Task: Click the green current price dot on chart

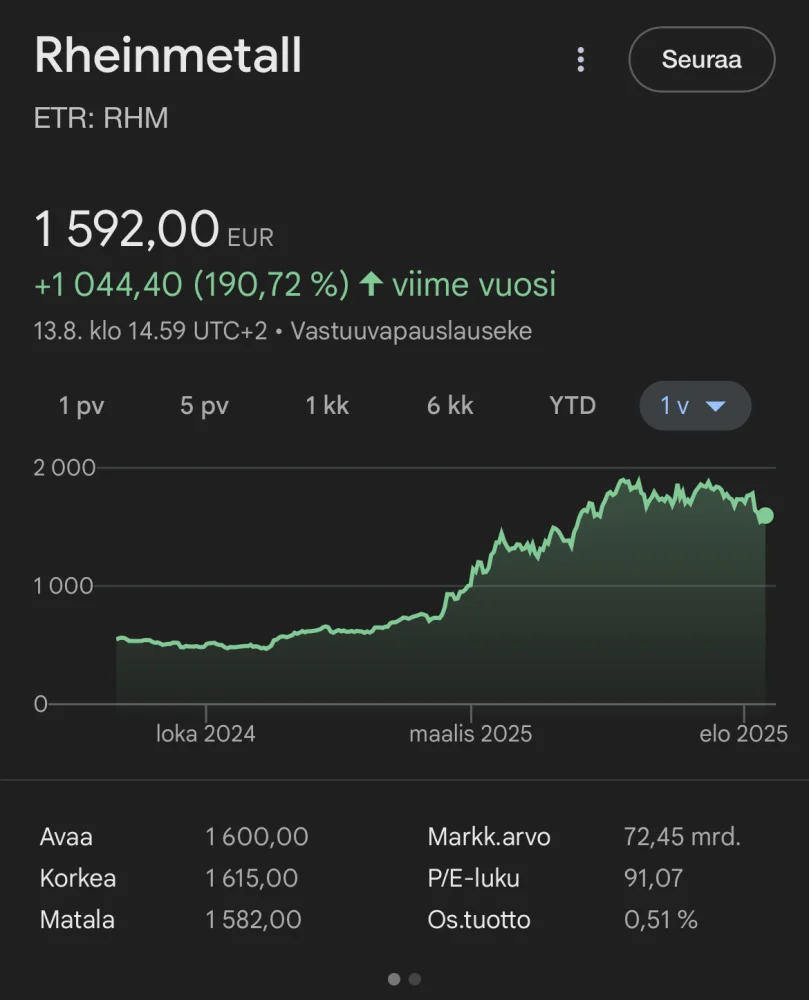Action: pyautogui.click(x=765, y=516)
